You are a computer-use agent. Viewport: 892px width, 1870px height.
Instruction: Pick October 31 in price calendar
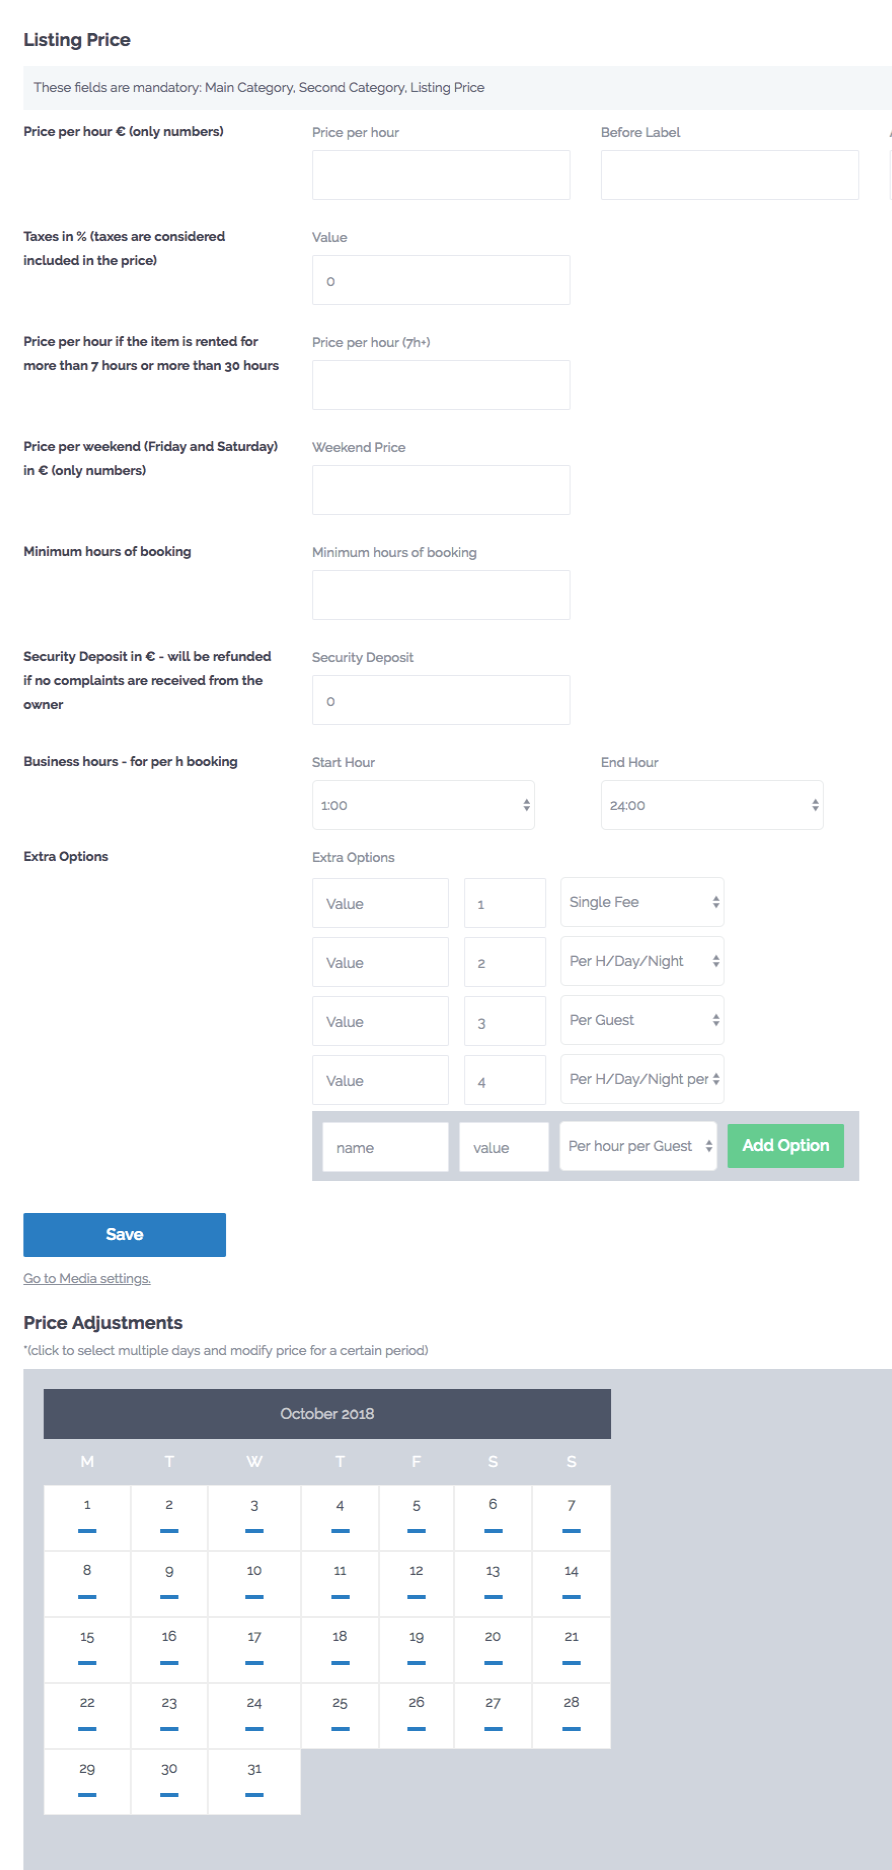(254, 1782)
